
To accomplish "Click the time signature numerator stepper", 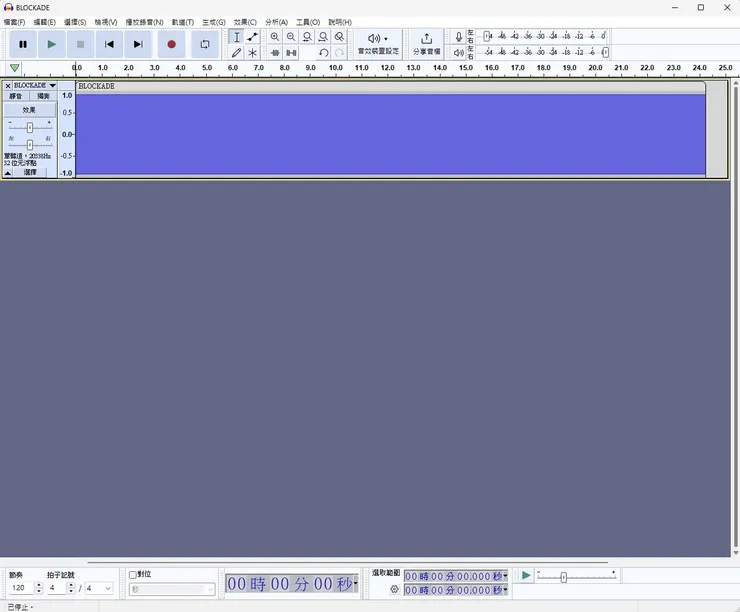I will [71, 588].
